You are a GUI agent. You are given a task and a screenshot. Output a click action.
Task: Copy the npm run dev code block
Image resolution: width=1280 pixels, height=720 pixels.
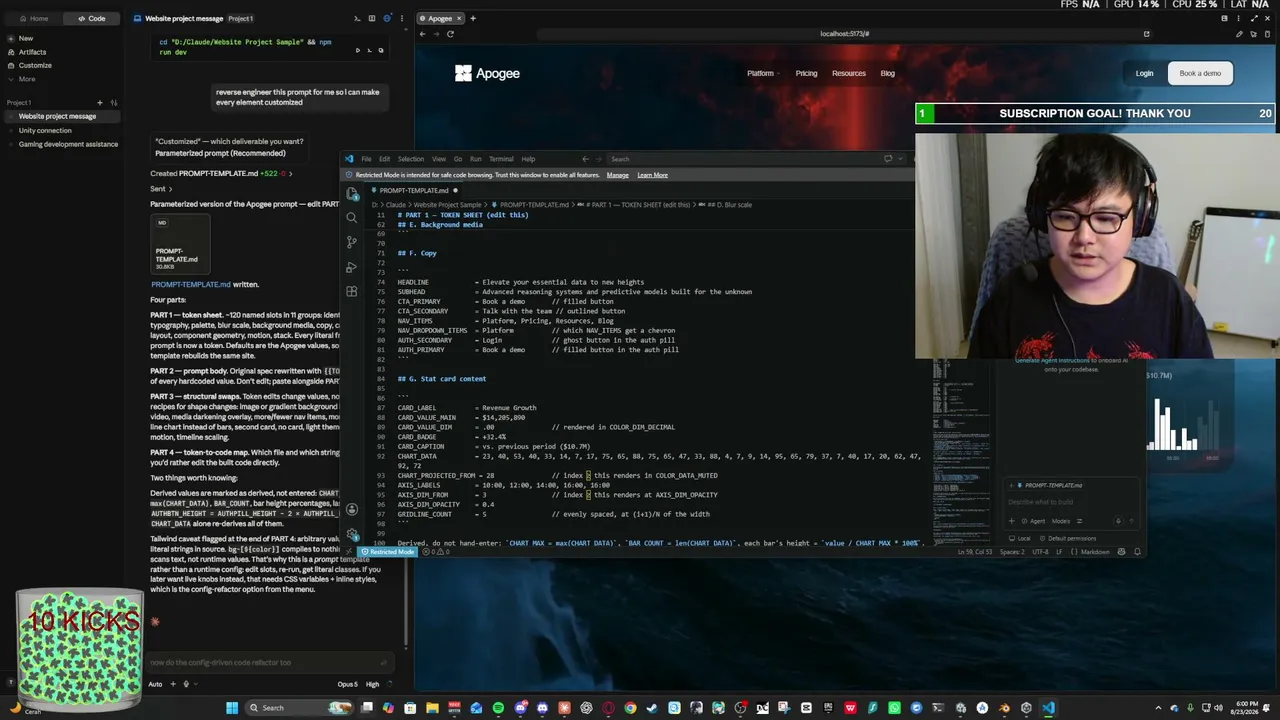(380, 50)
